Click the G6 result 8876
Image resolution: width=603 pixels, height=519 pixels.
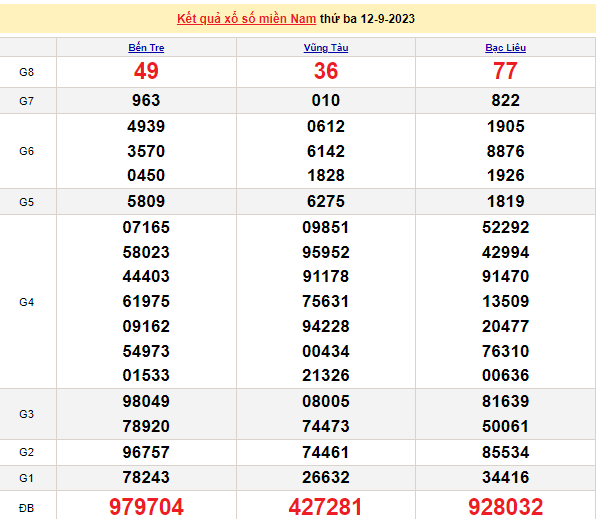[505, 151]
